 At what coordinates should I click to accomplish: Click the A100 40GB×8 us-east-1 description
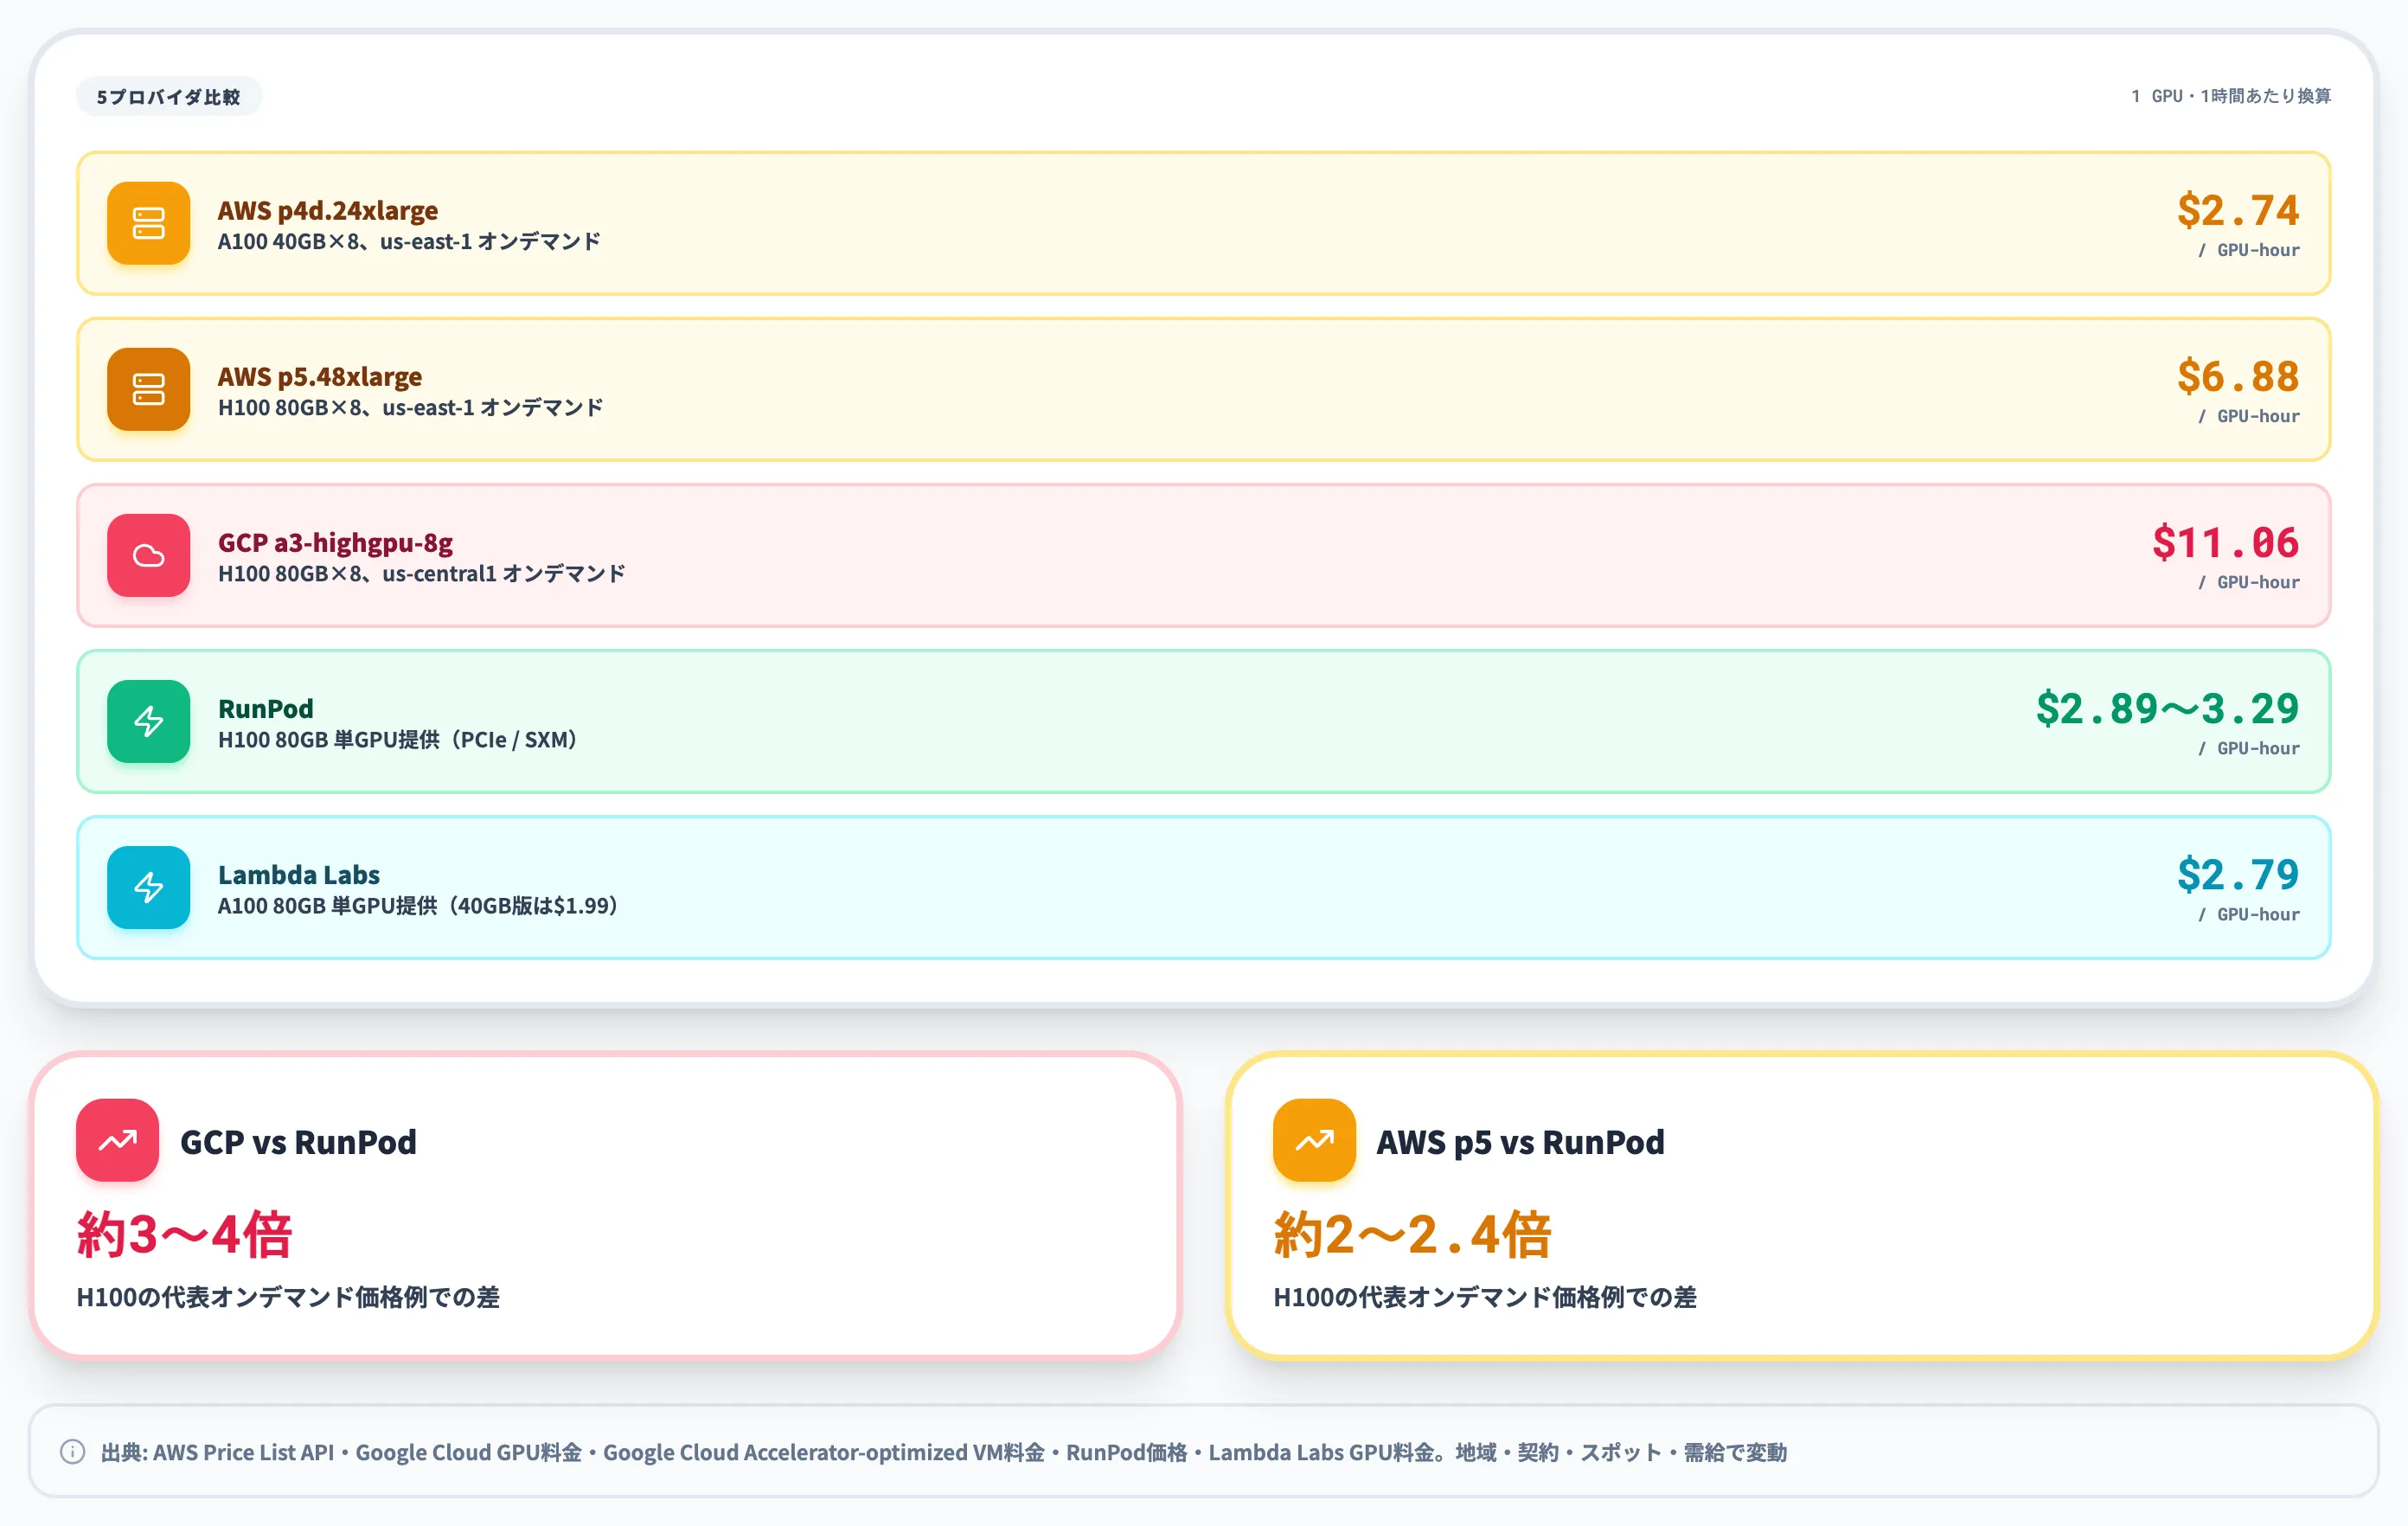tap(409, 241)
